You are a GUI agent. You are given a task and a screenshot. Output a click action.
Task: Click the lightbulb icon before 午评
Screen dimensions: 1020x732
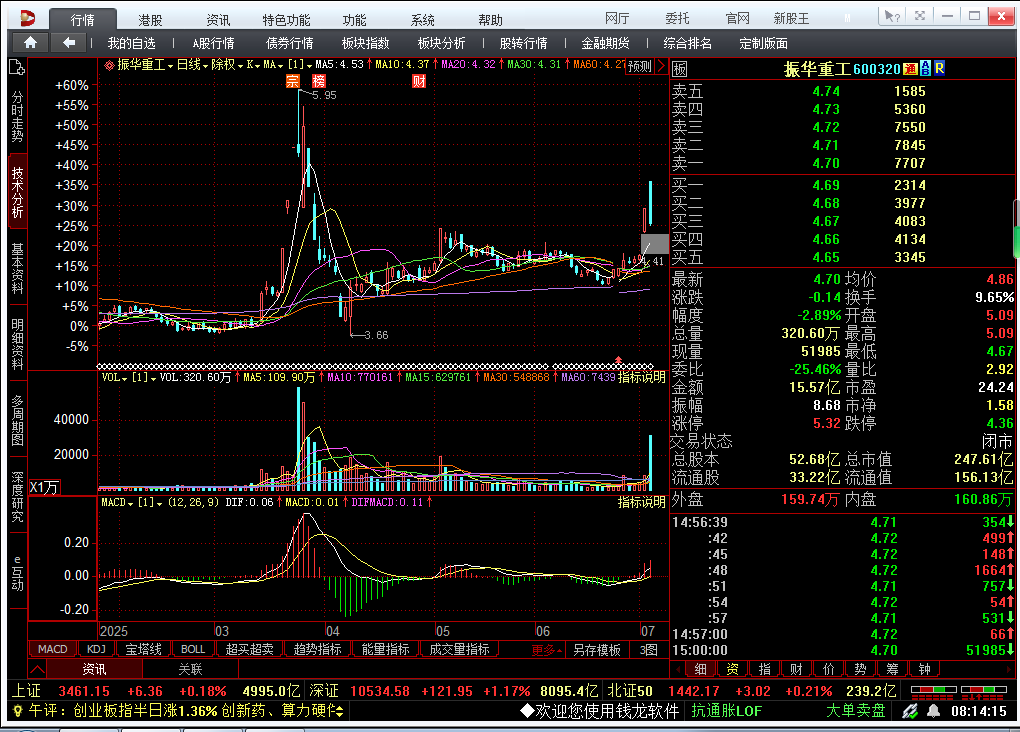pos(18,711)
